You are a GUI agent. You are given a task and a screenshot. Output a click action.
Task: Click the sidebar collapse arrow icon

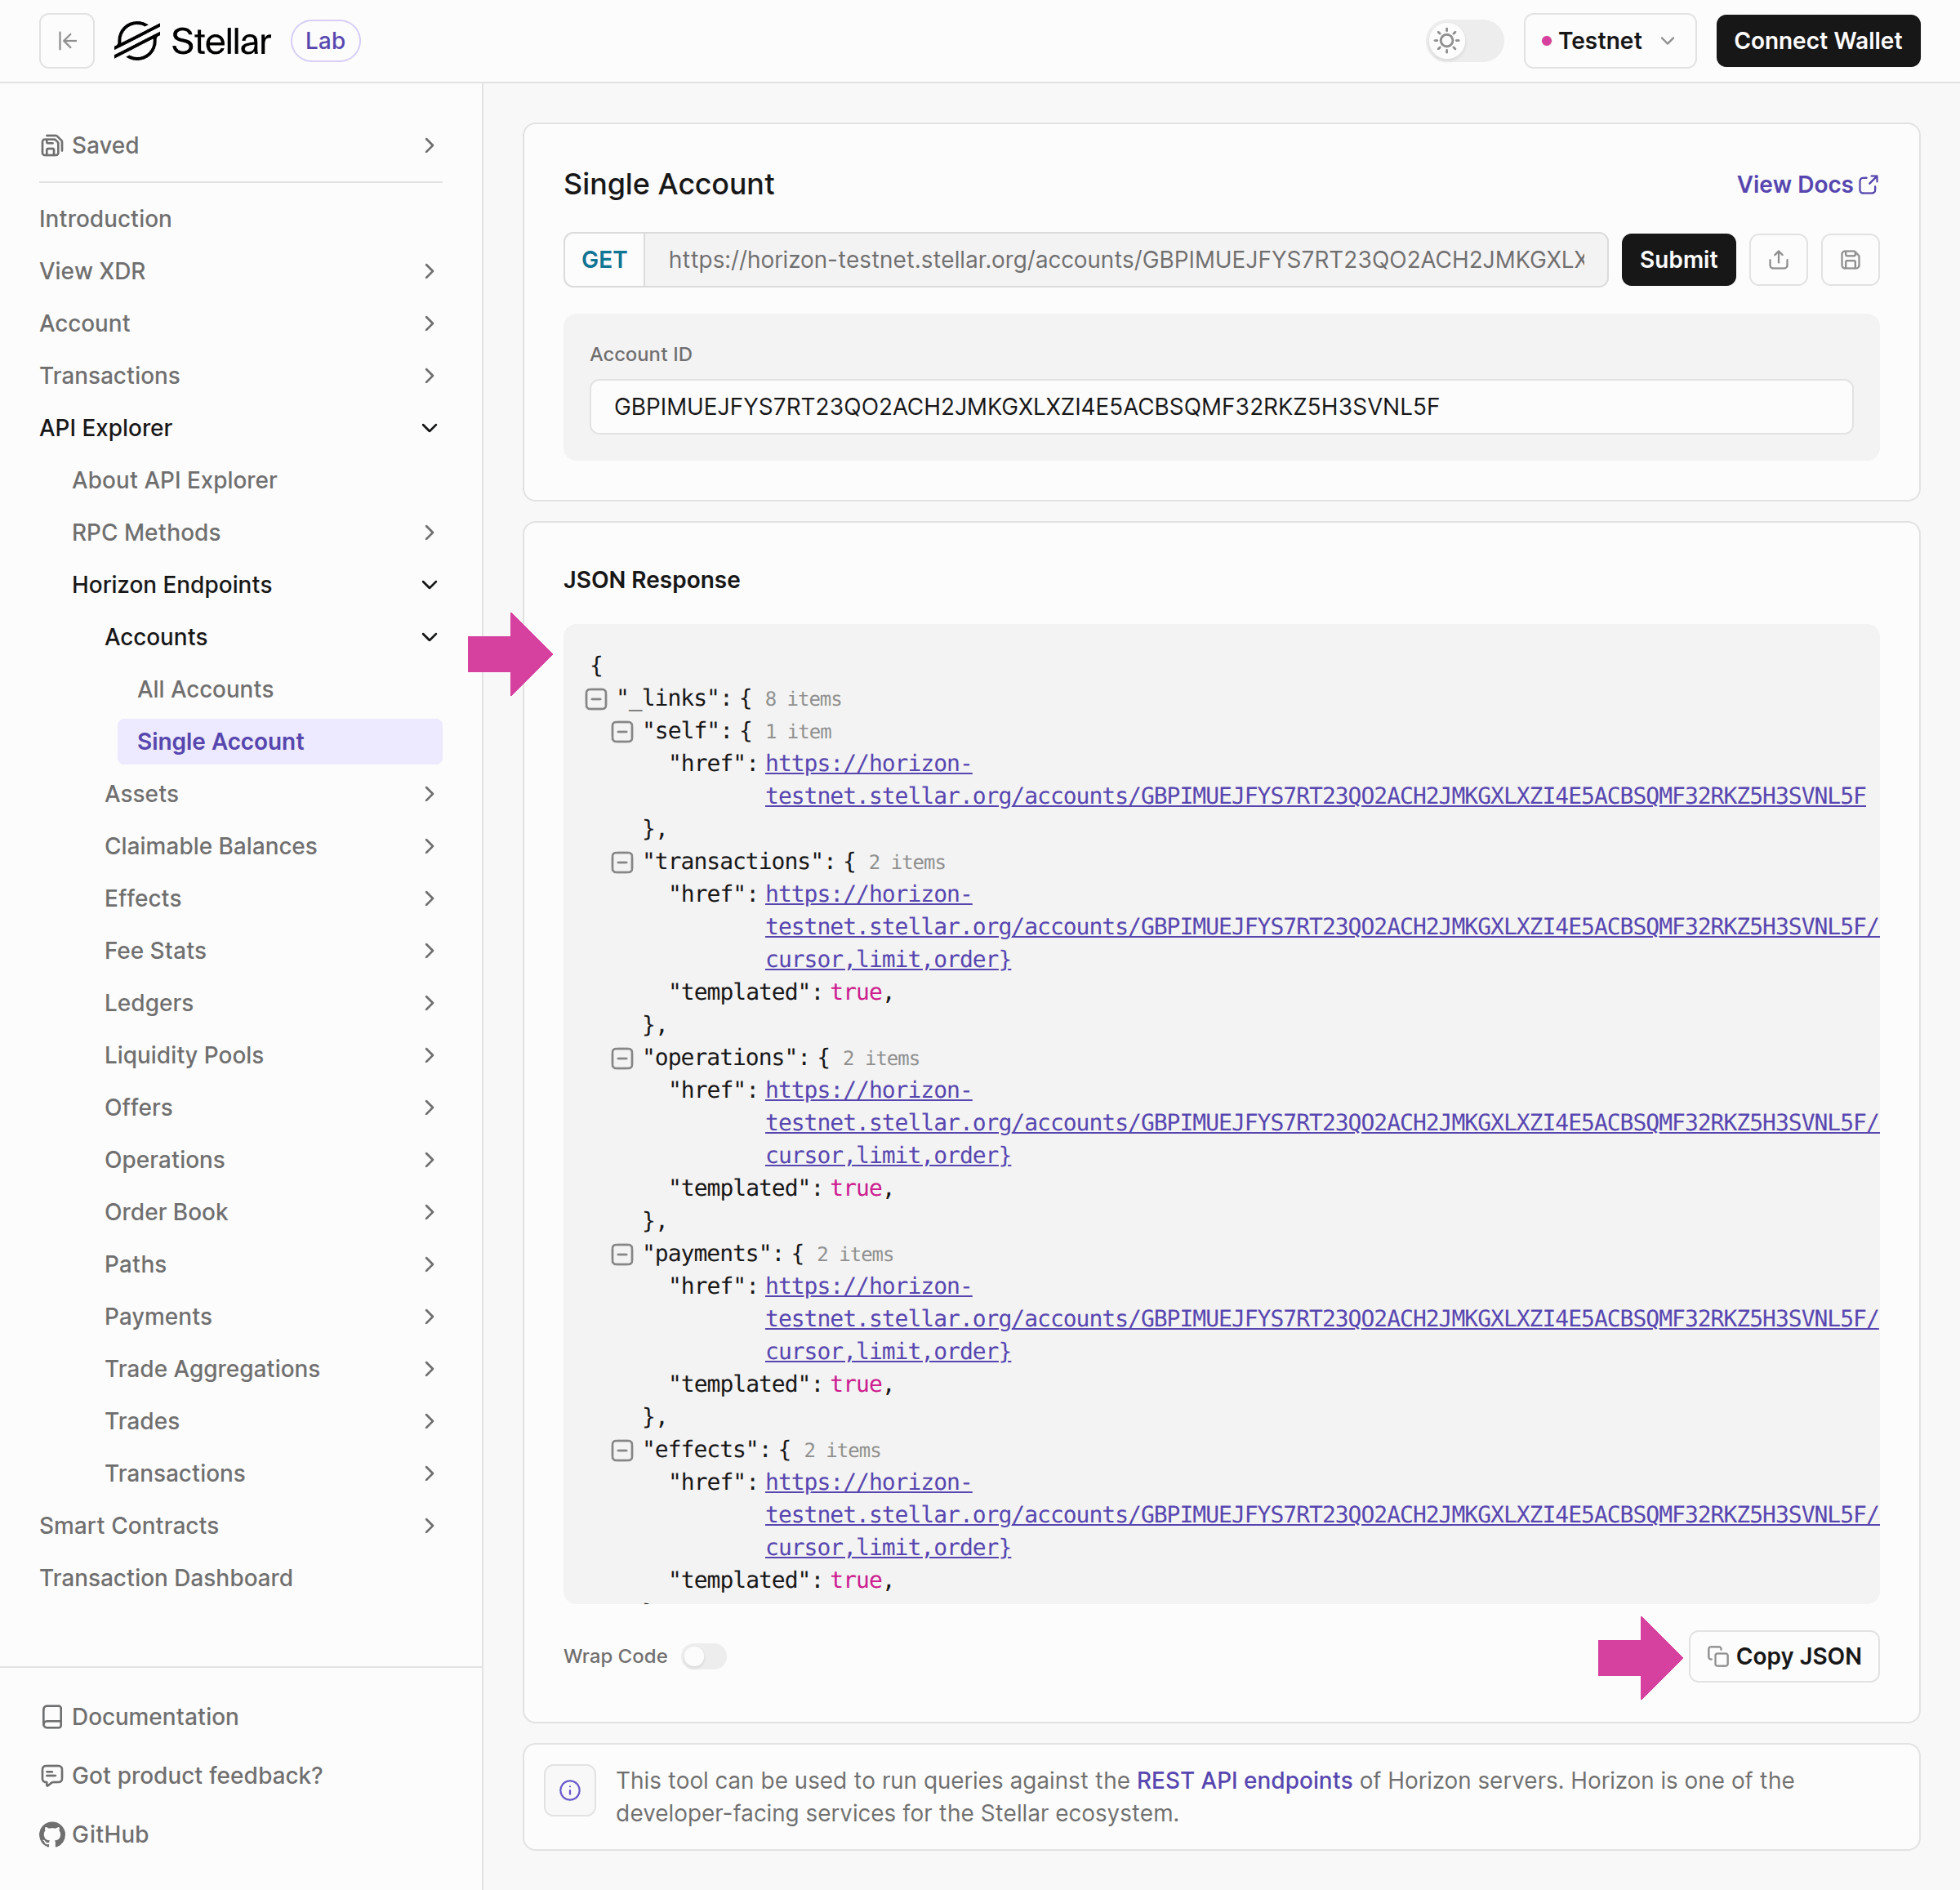tap(67, 41)
